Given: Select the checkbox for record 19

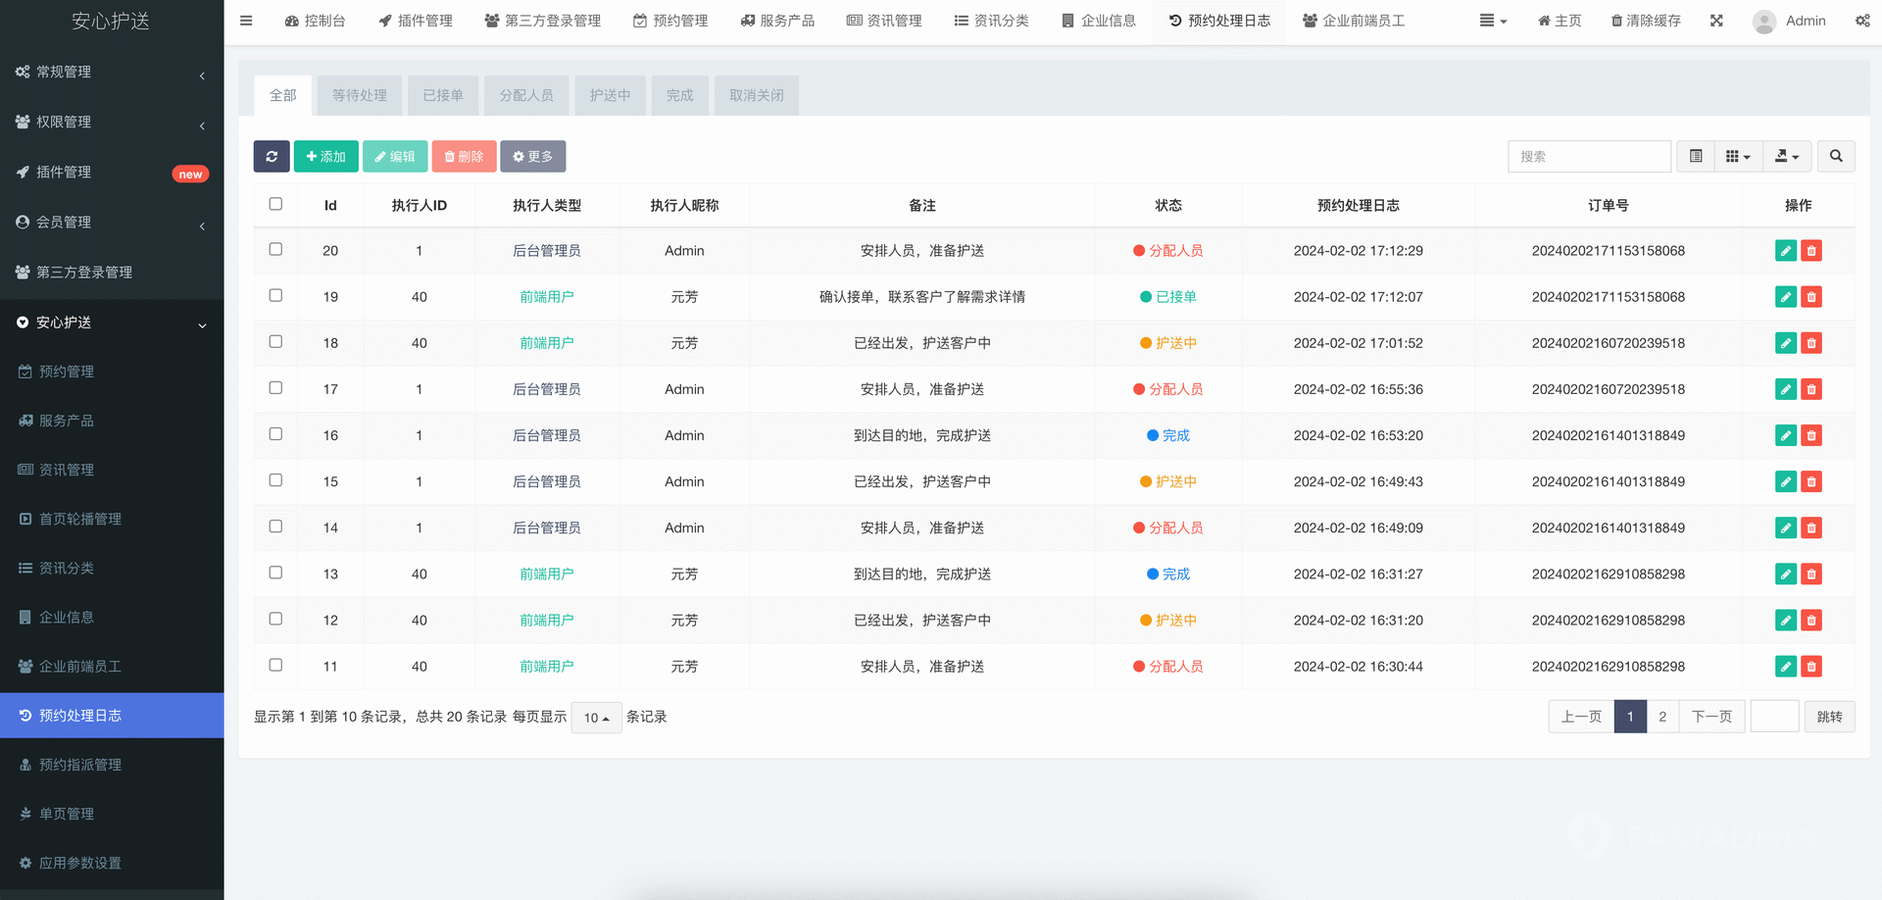Looking at the screenshot, I should (x=276, y=296).
